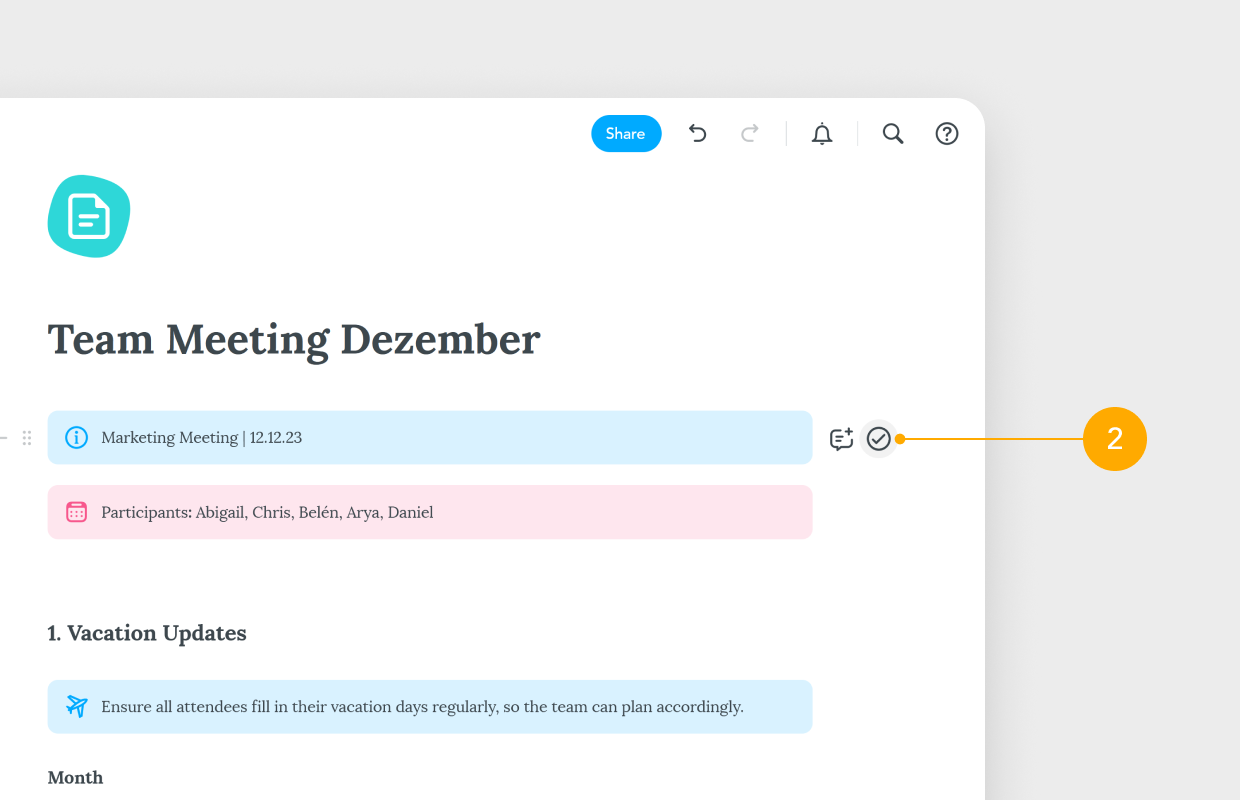Click info icon in Marketing Meeting callout

point(76,438)
